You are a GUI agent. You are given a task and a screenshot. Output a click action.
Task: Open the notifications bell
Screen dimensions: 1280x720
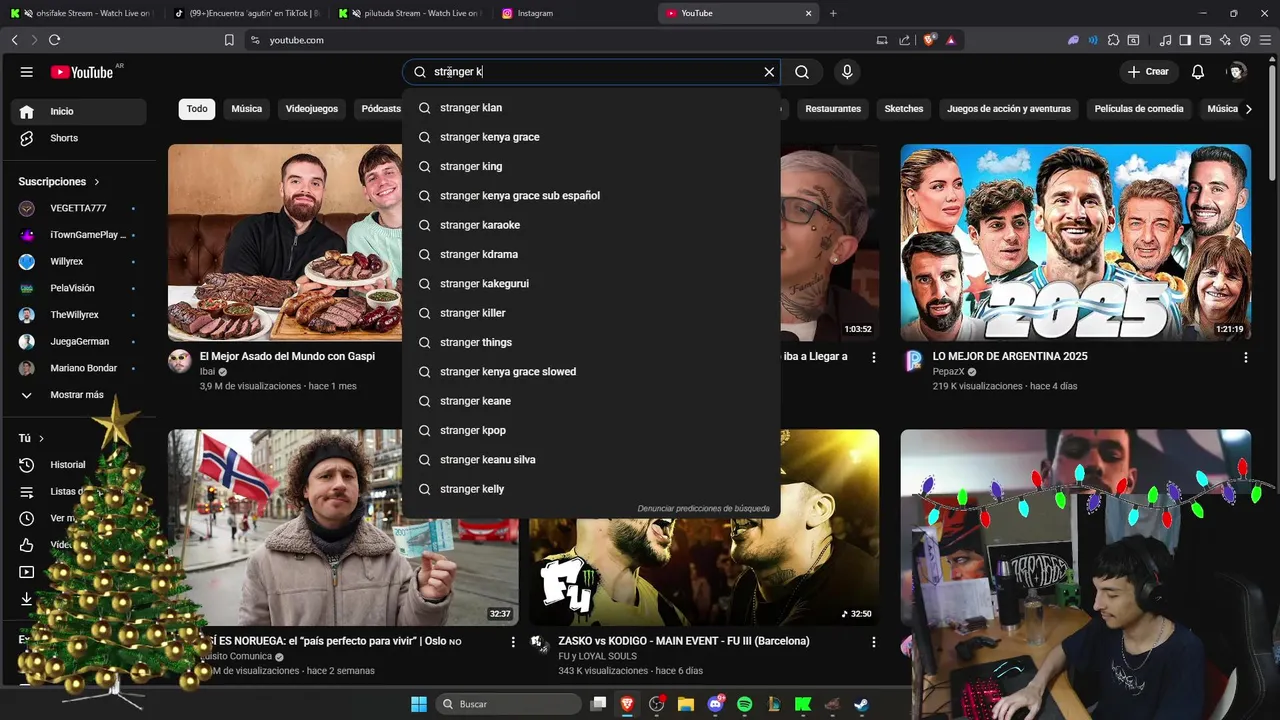1198,72
